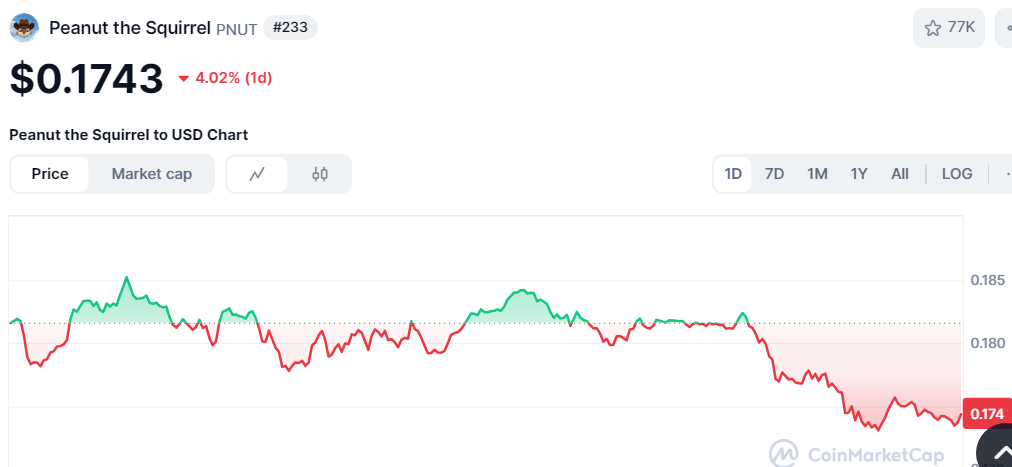Click the #233 rank badge
This screenshot has width=1012, height=467.
(290, 28)
